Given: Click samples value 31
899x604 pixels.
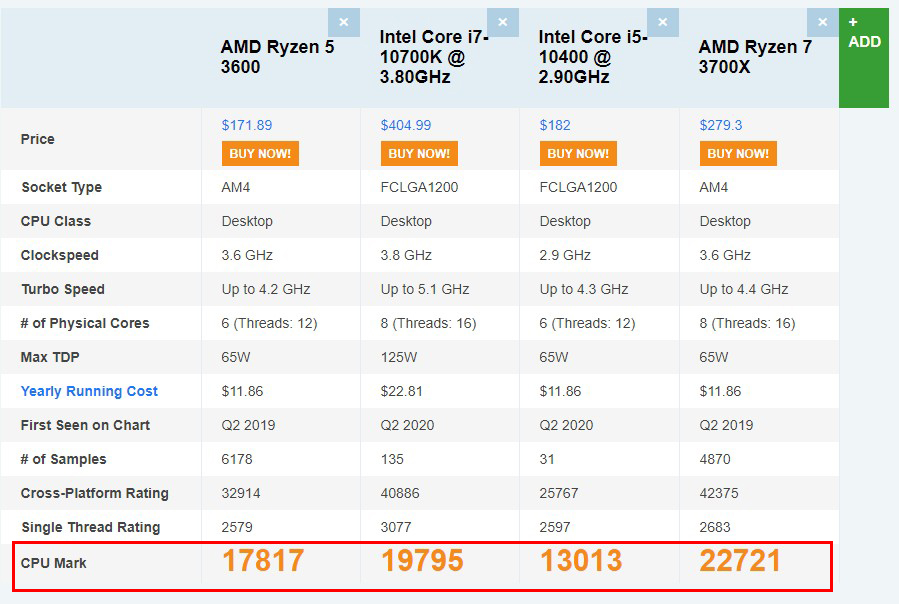Looking at the screenshot, I should tap(547, 459).
